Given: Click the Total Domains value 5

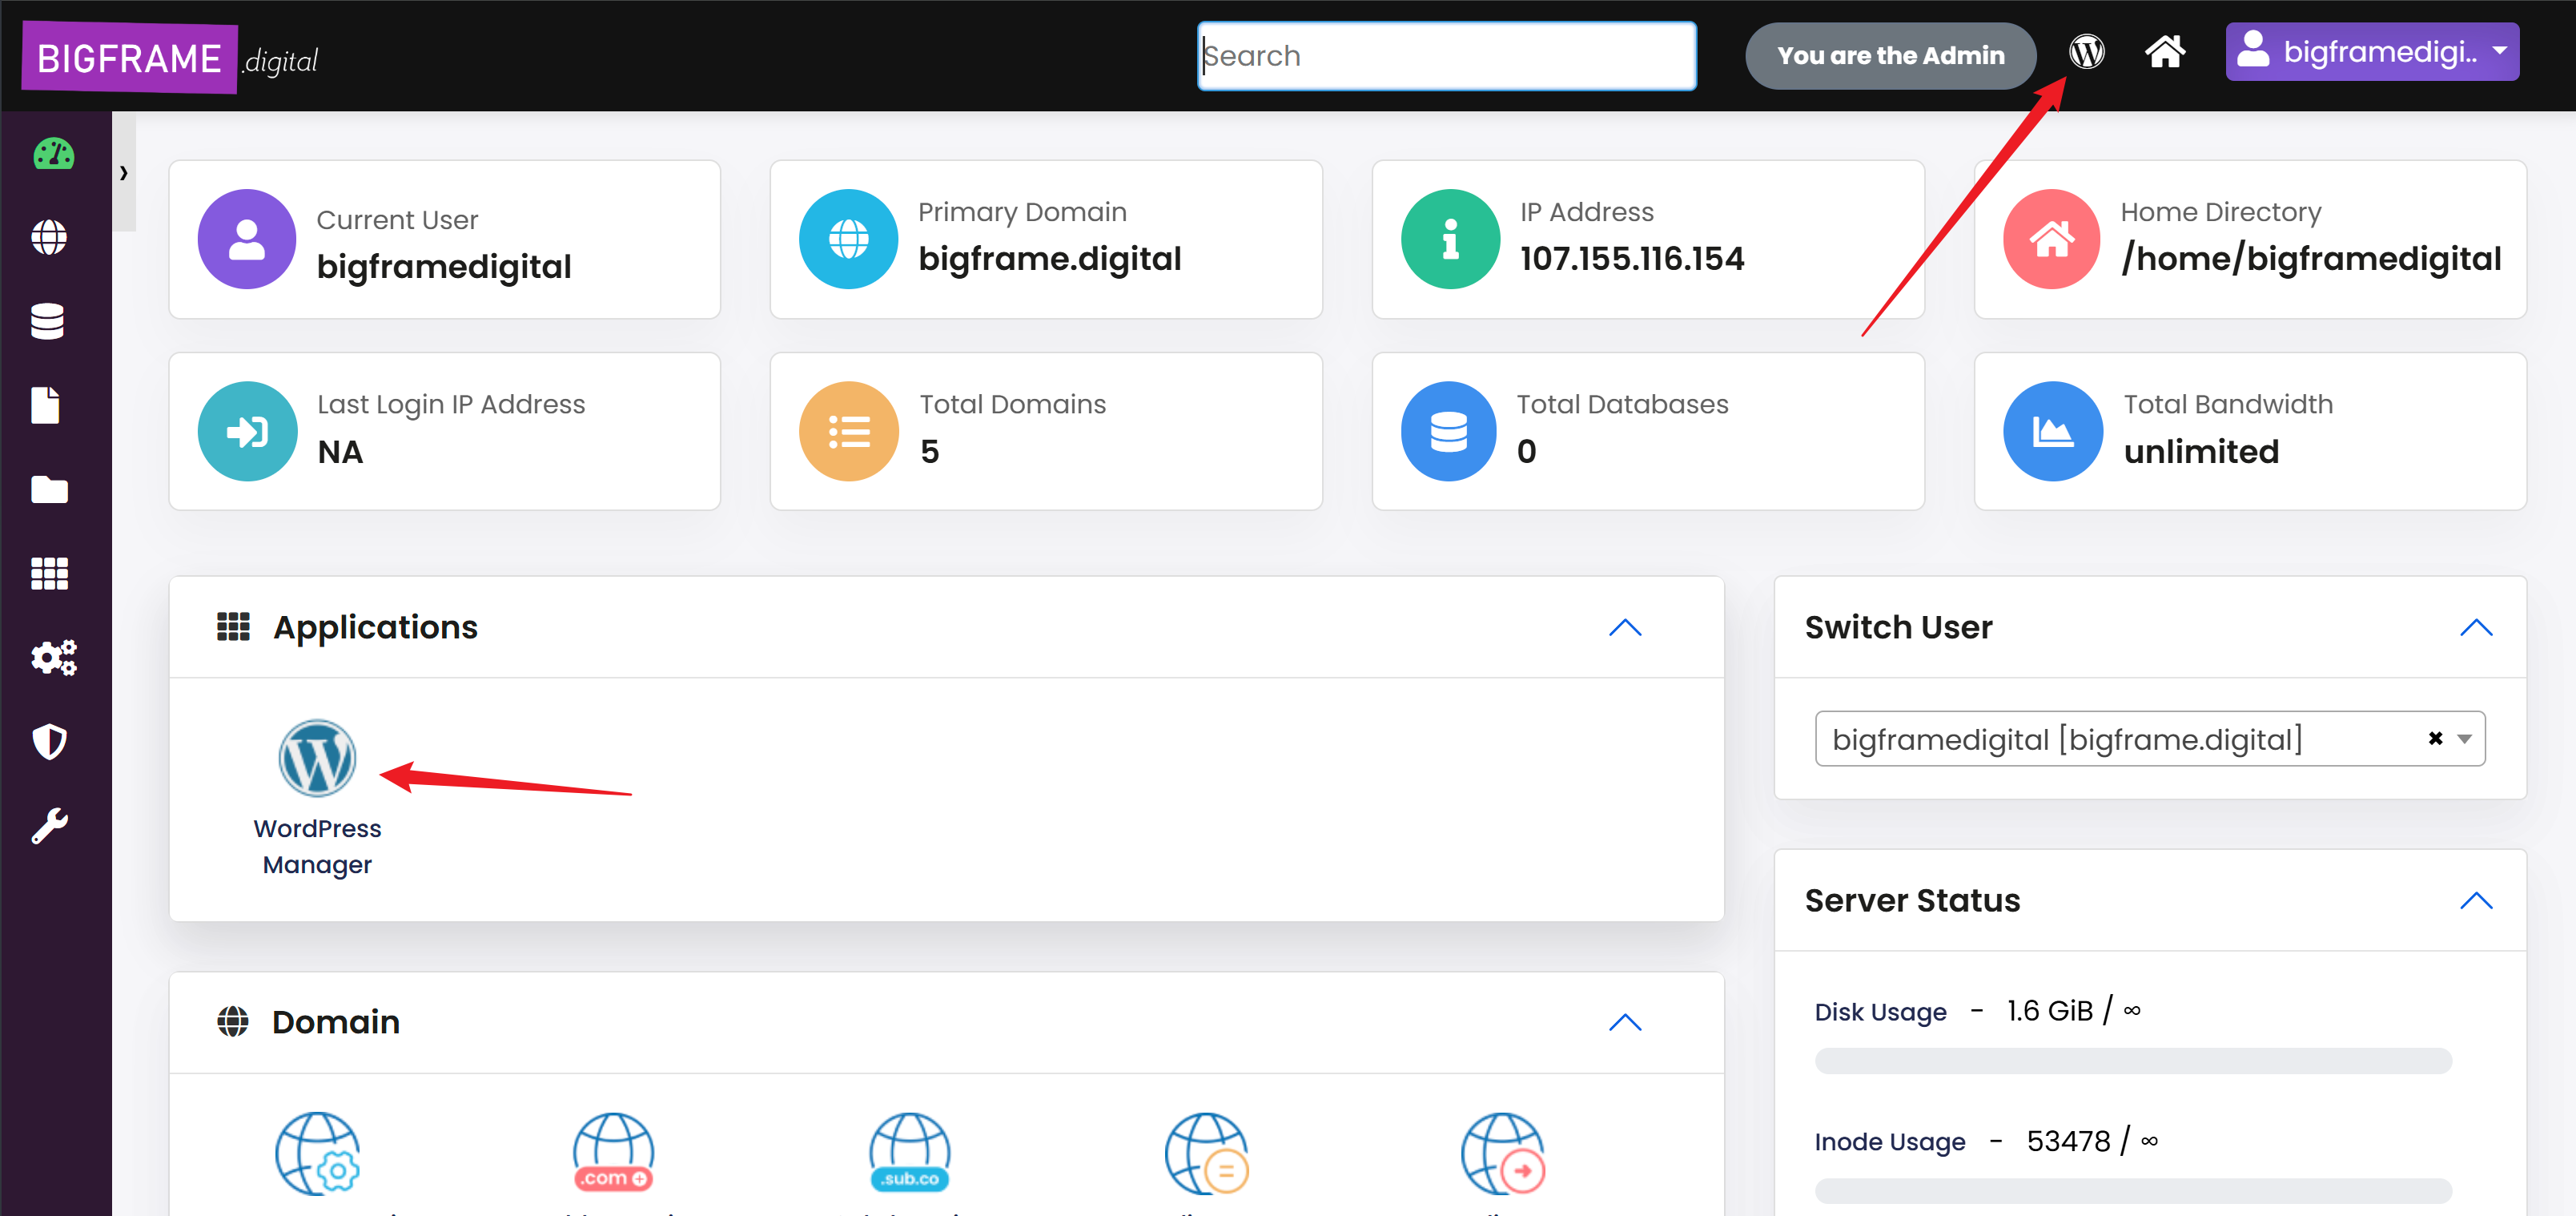Looking at the screenshot, I should pyautogui.click(x=929, y=451).
